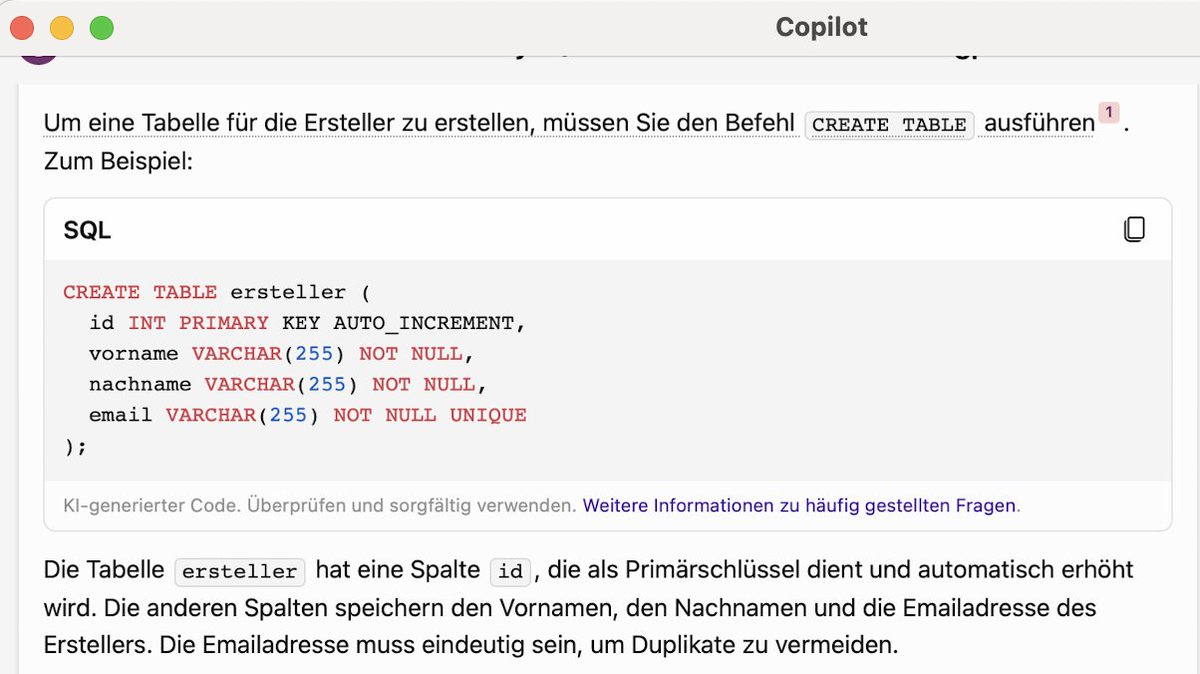
Task: Click the copy icon in the code block header
Action: (1135, 229)
